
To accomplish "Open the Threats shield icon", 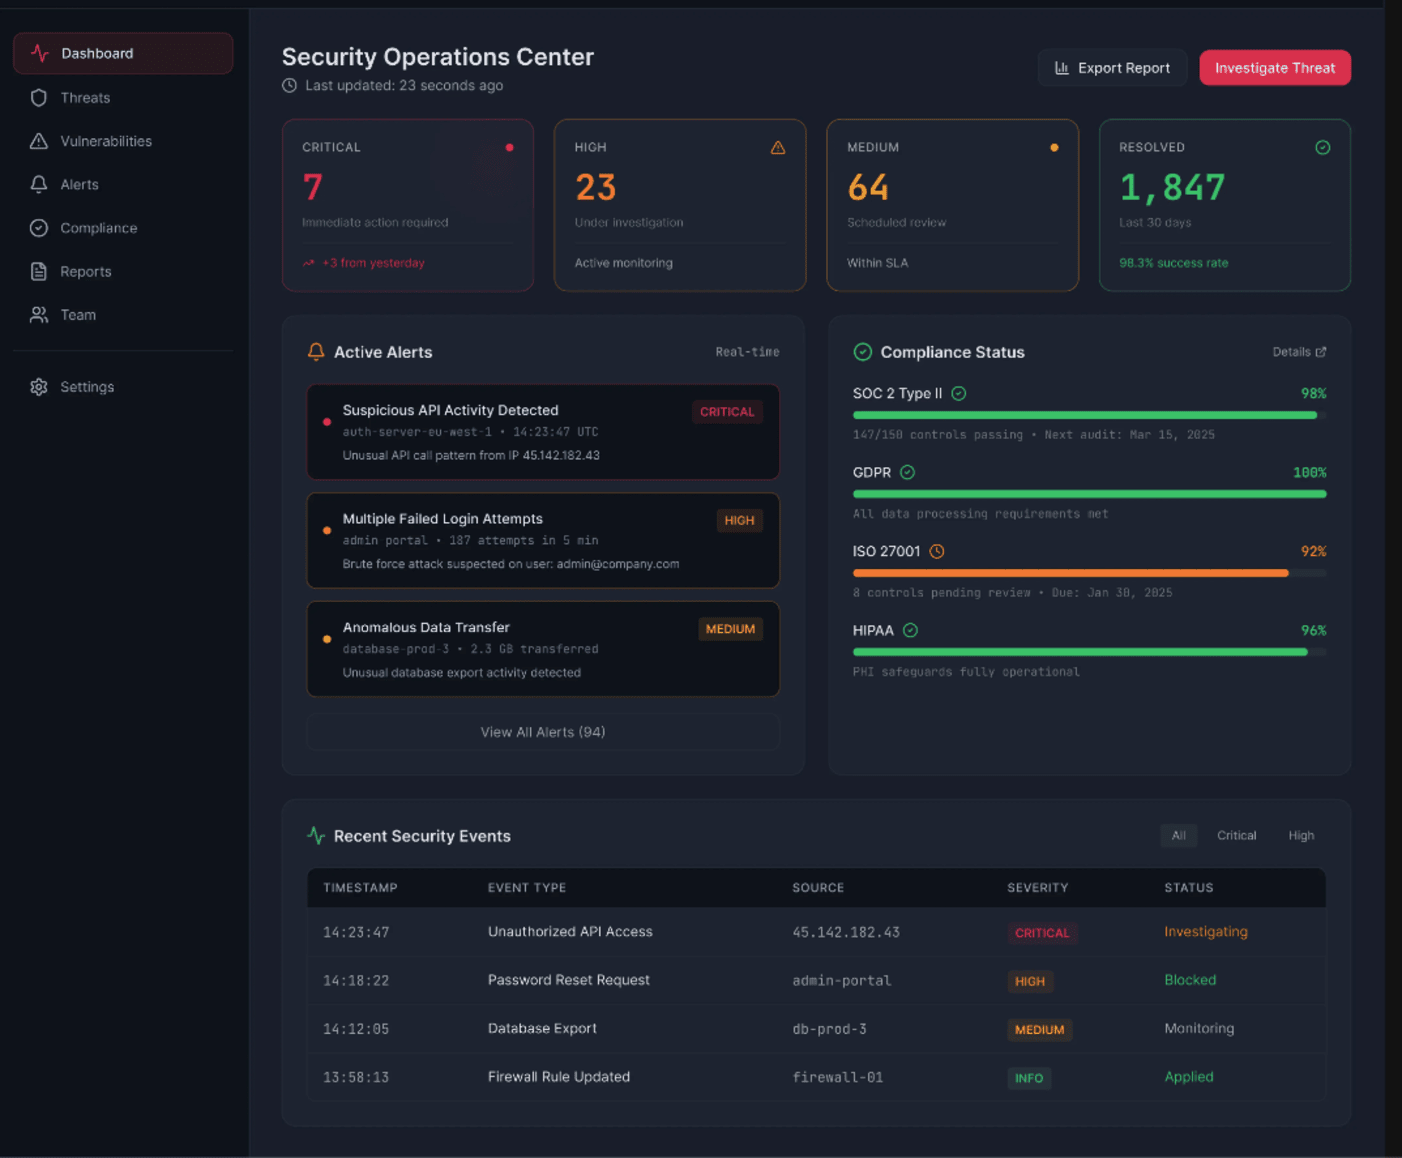I will (39, 97).
